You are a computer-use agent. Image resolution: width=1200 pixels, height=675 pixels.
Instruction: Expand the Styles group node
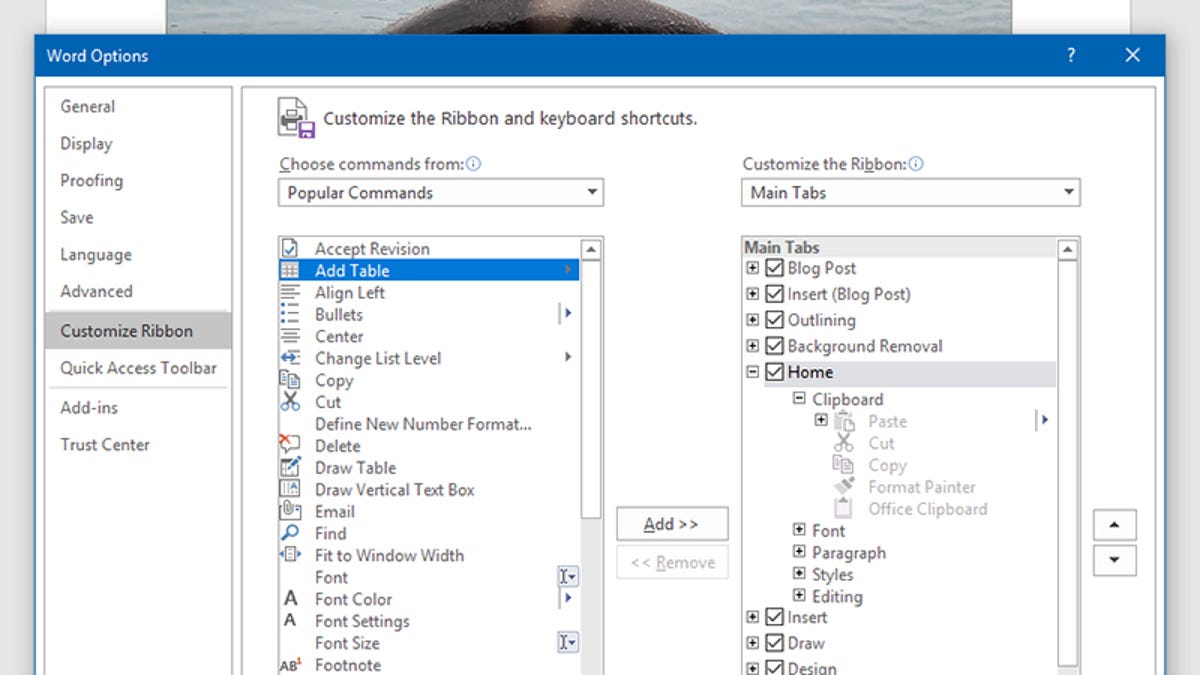pos(799,574)
